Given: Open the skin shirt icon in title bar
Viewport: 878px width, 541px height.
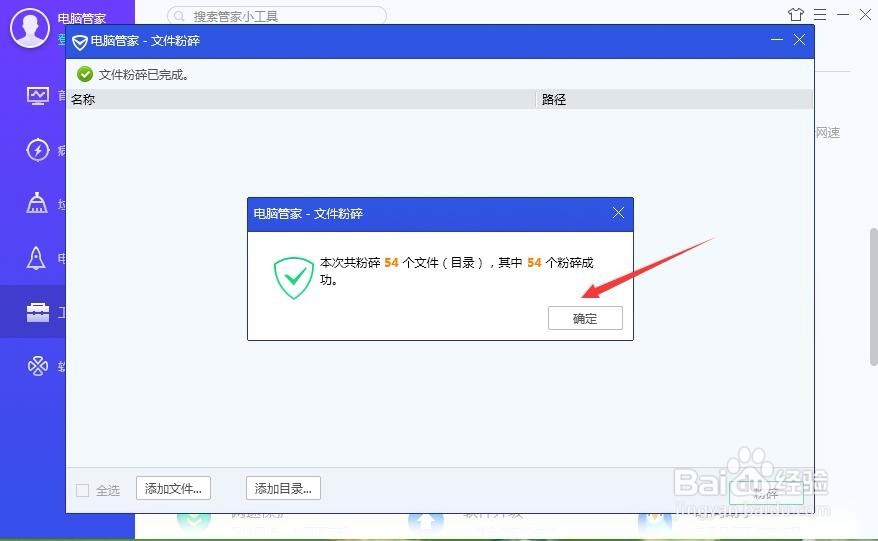Looking at the screenshot, I should tap(796, 15).
